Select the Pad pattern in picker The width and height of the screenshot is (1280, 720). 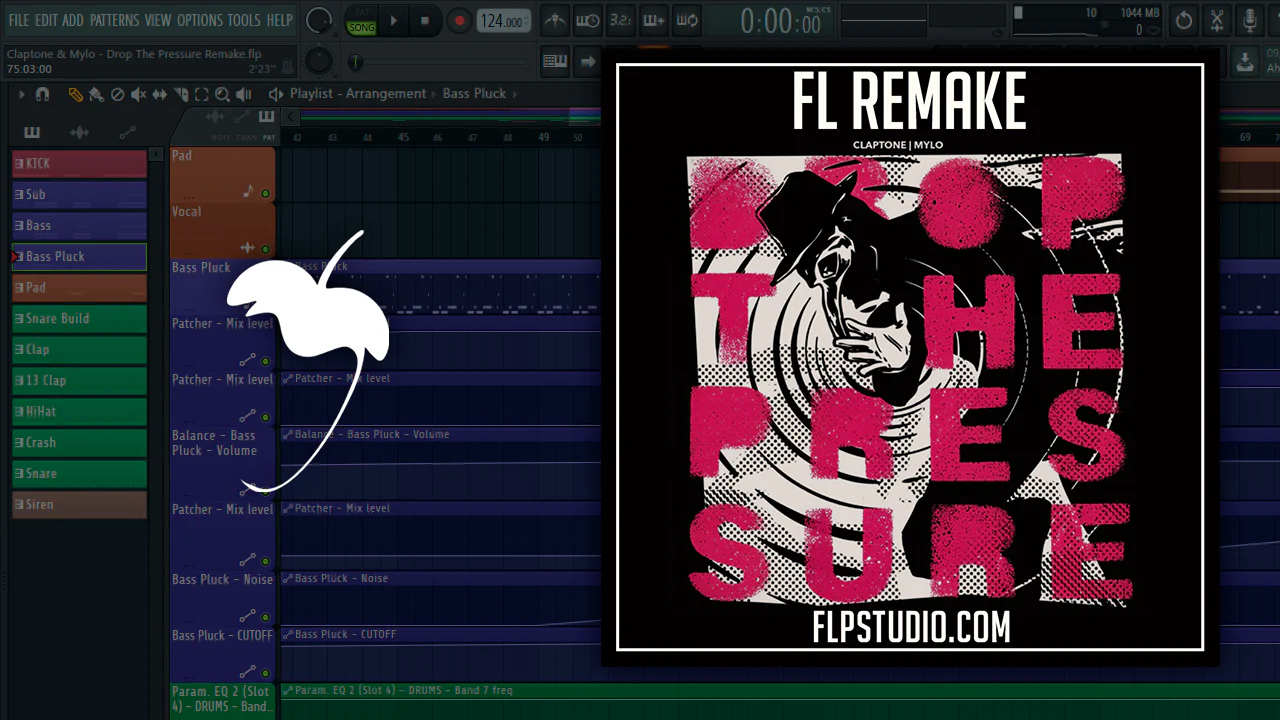click(x=79, y=287)
